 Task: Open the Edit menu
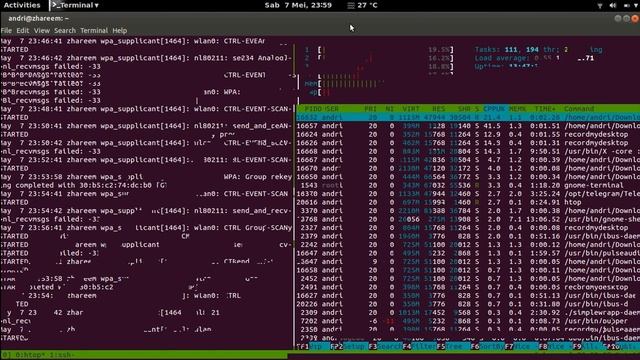point(22,31)
